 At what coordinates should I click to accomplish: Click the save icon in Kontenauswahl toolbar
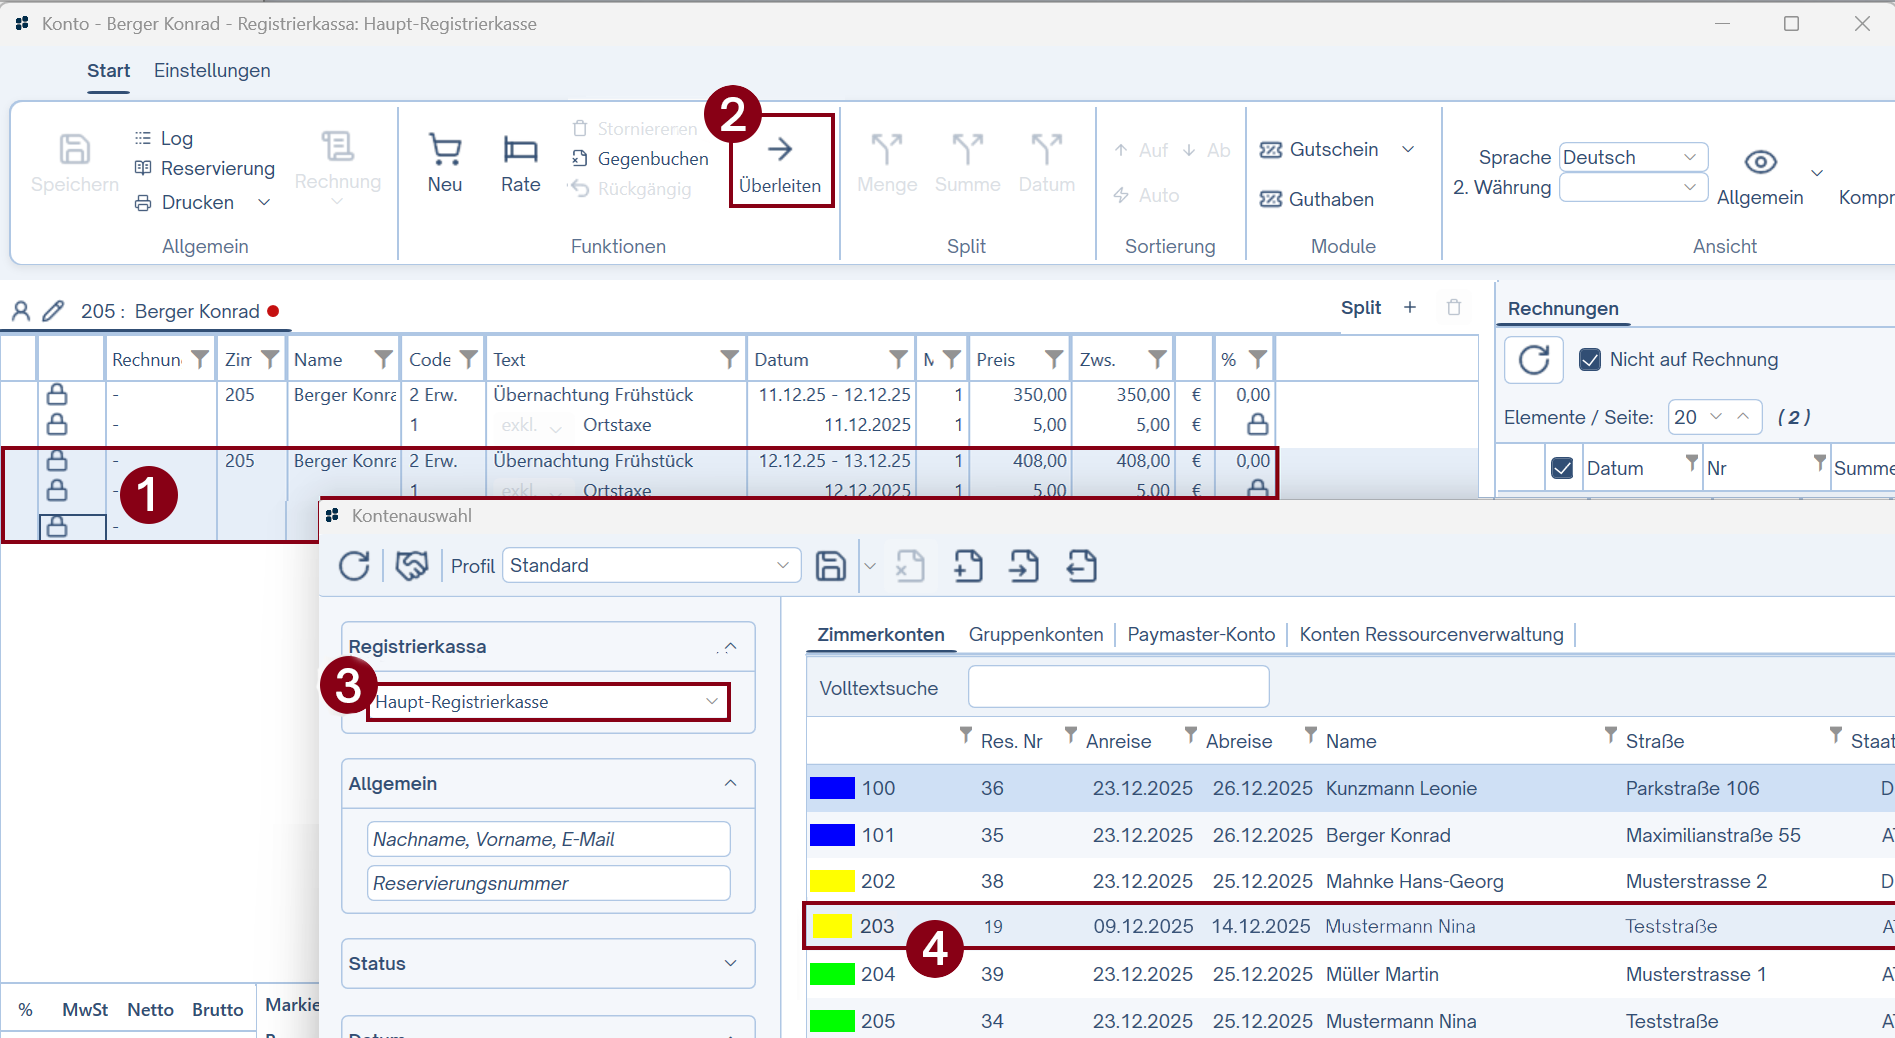[x=831, y=566]
